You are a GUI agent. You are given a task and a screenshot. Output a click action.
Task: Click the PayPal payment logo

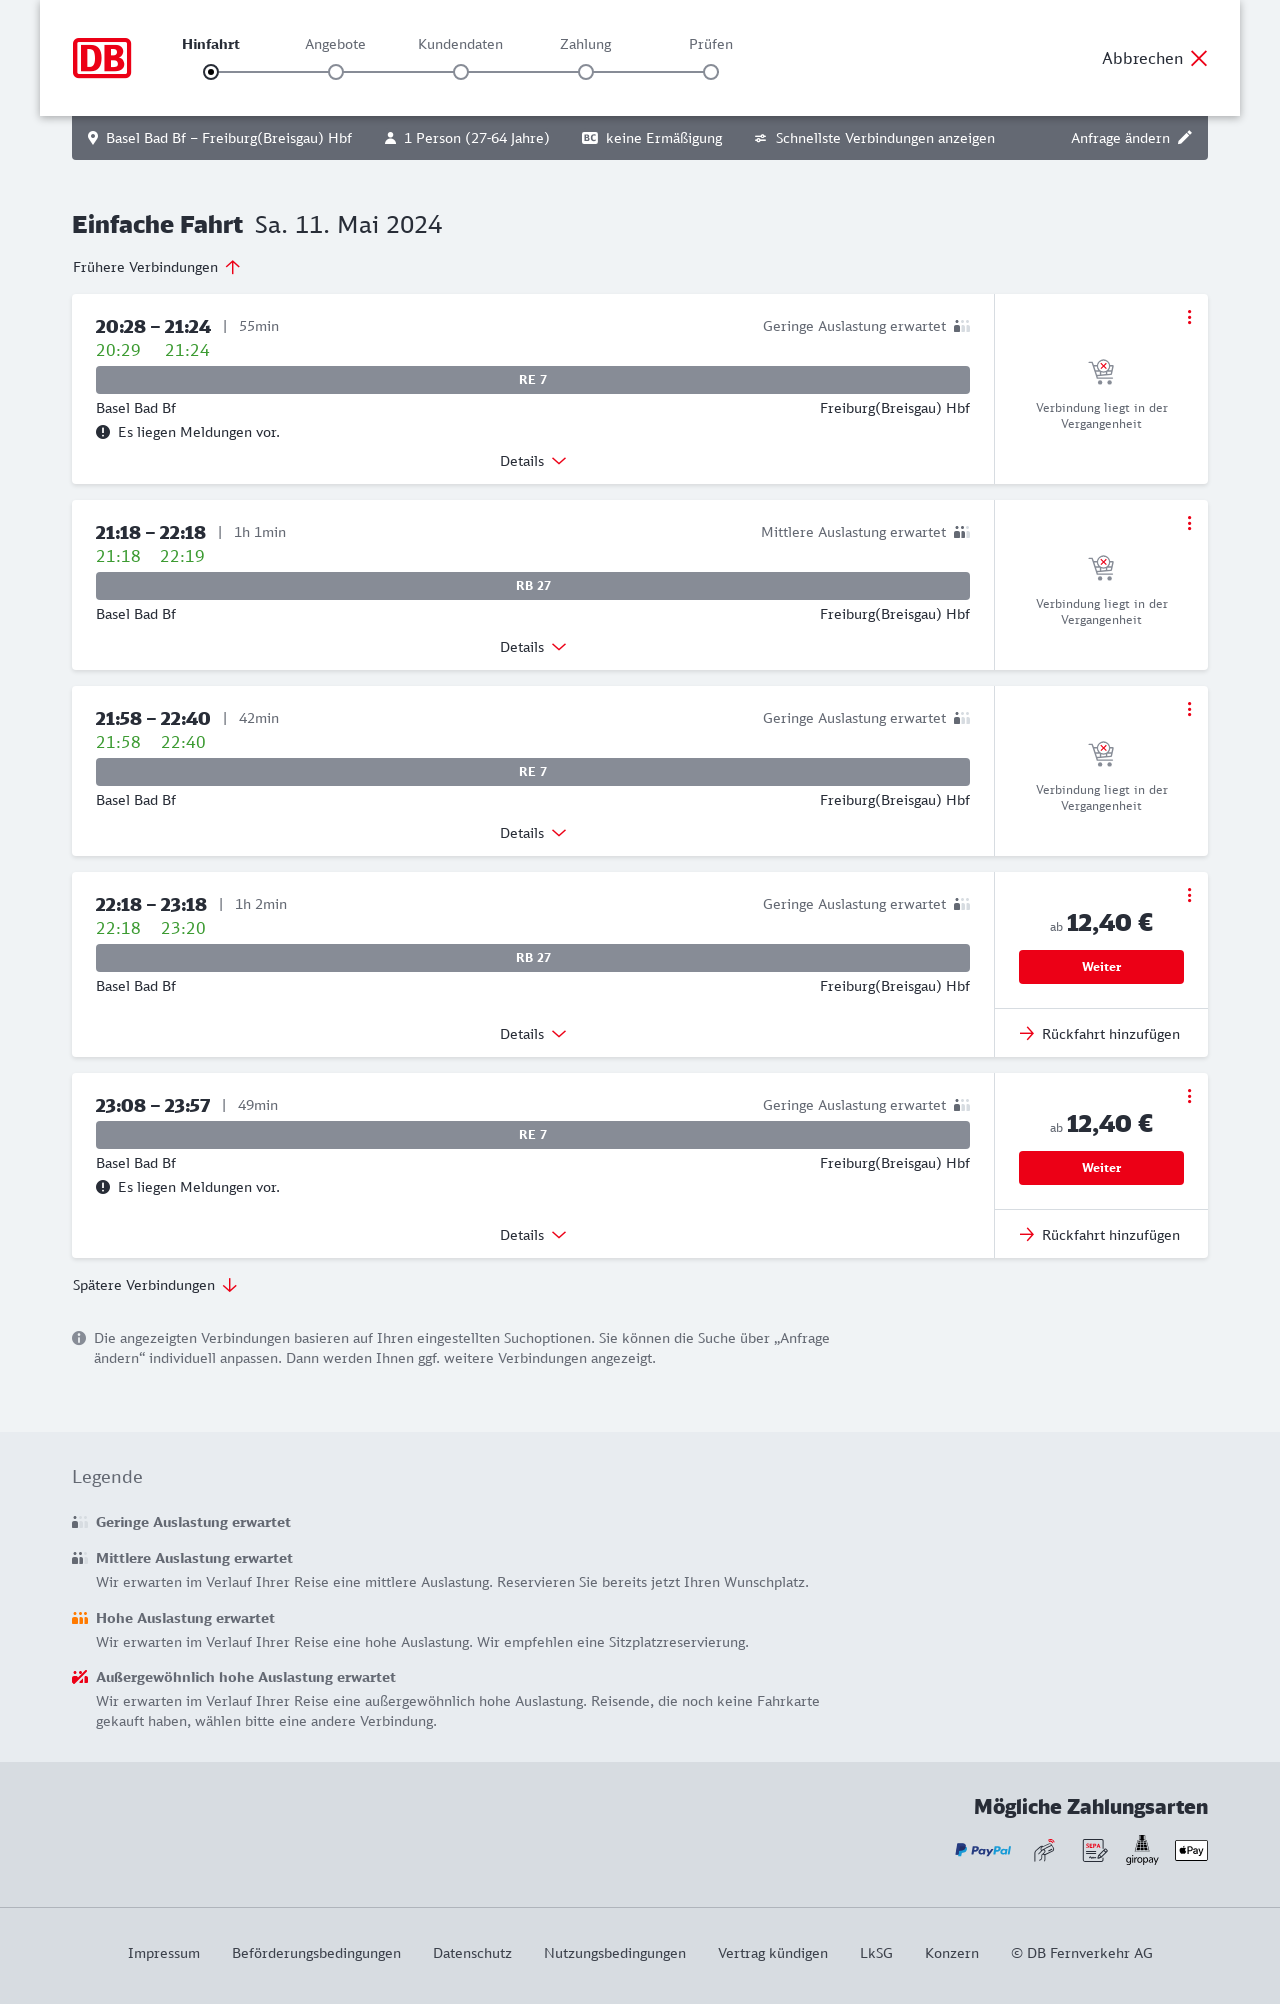click(x=983, y=1850)
